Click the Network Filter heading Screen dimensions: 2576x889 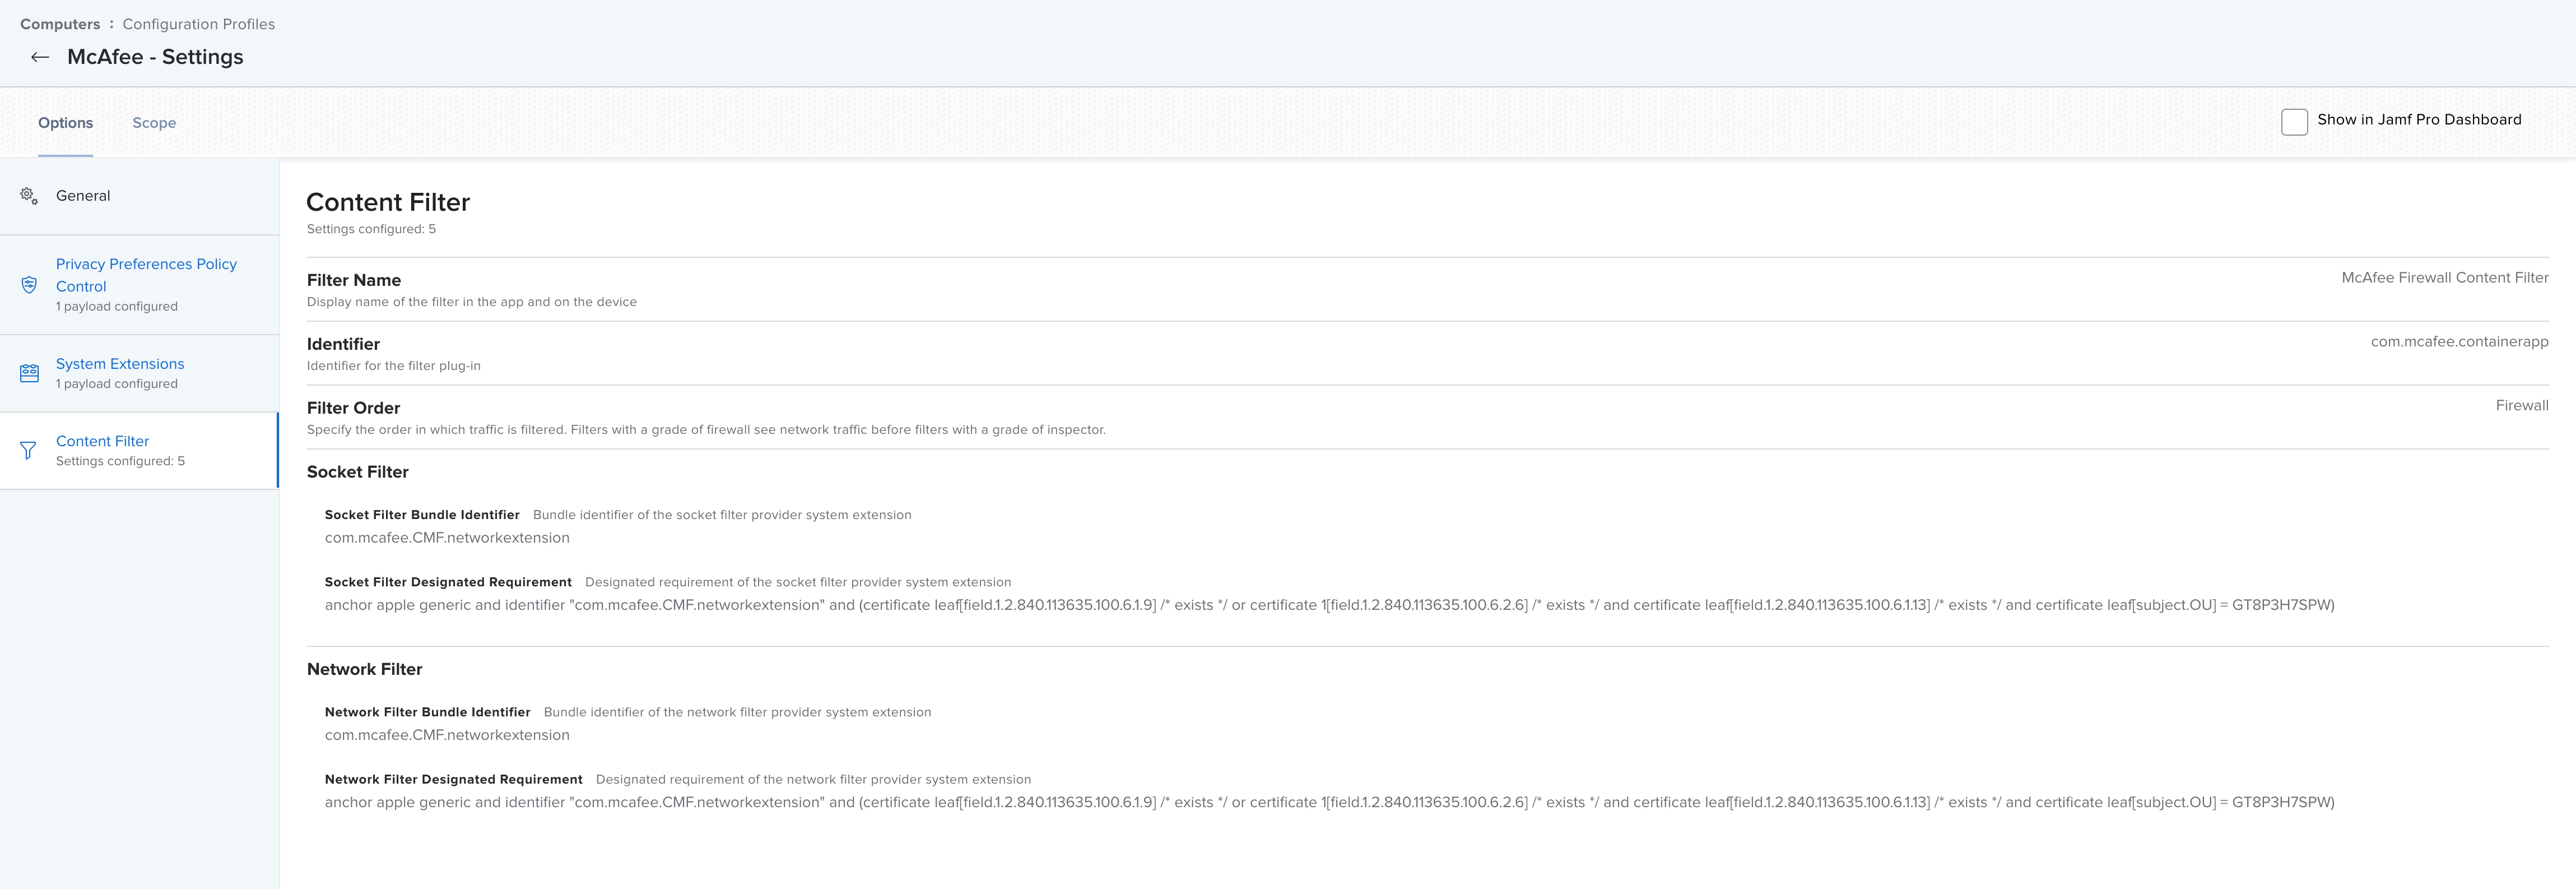pos(365,669)
